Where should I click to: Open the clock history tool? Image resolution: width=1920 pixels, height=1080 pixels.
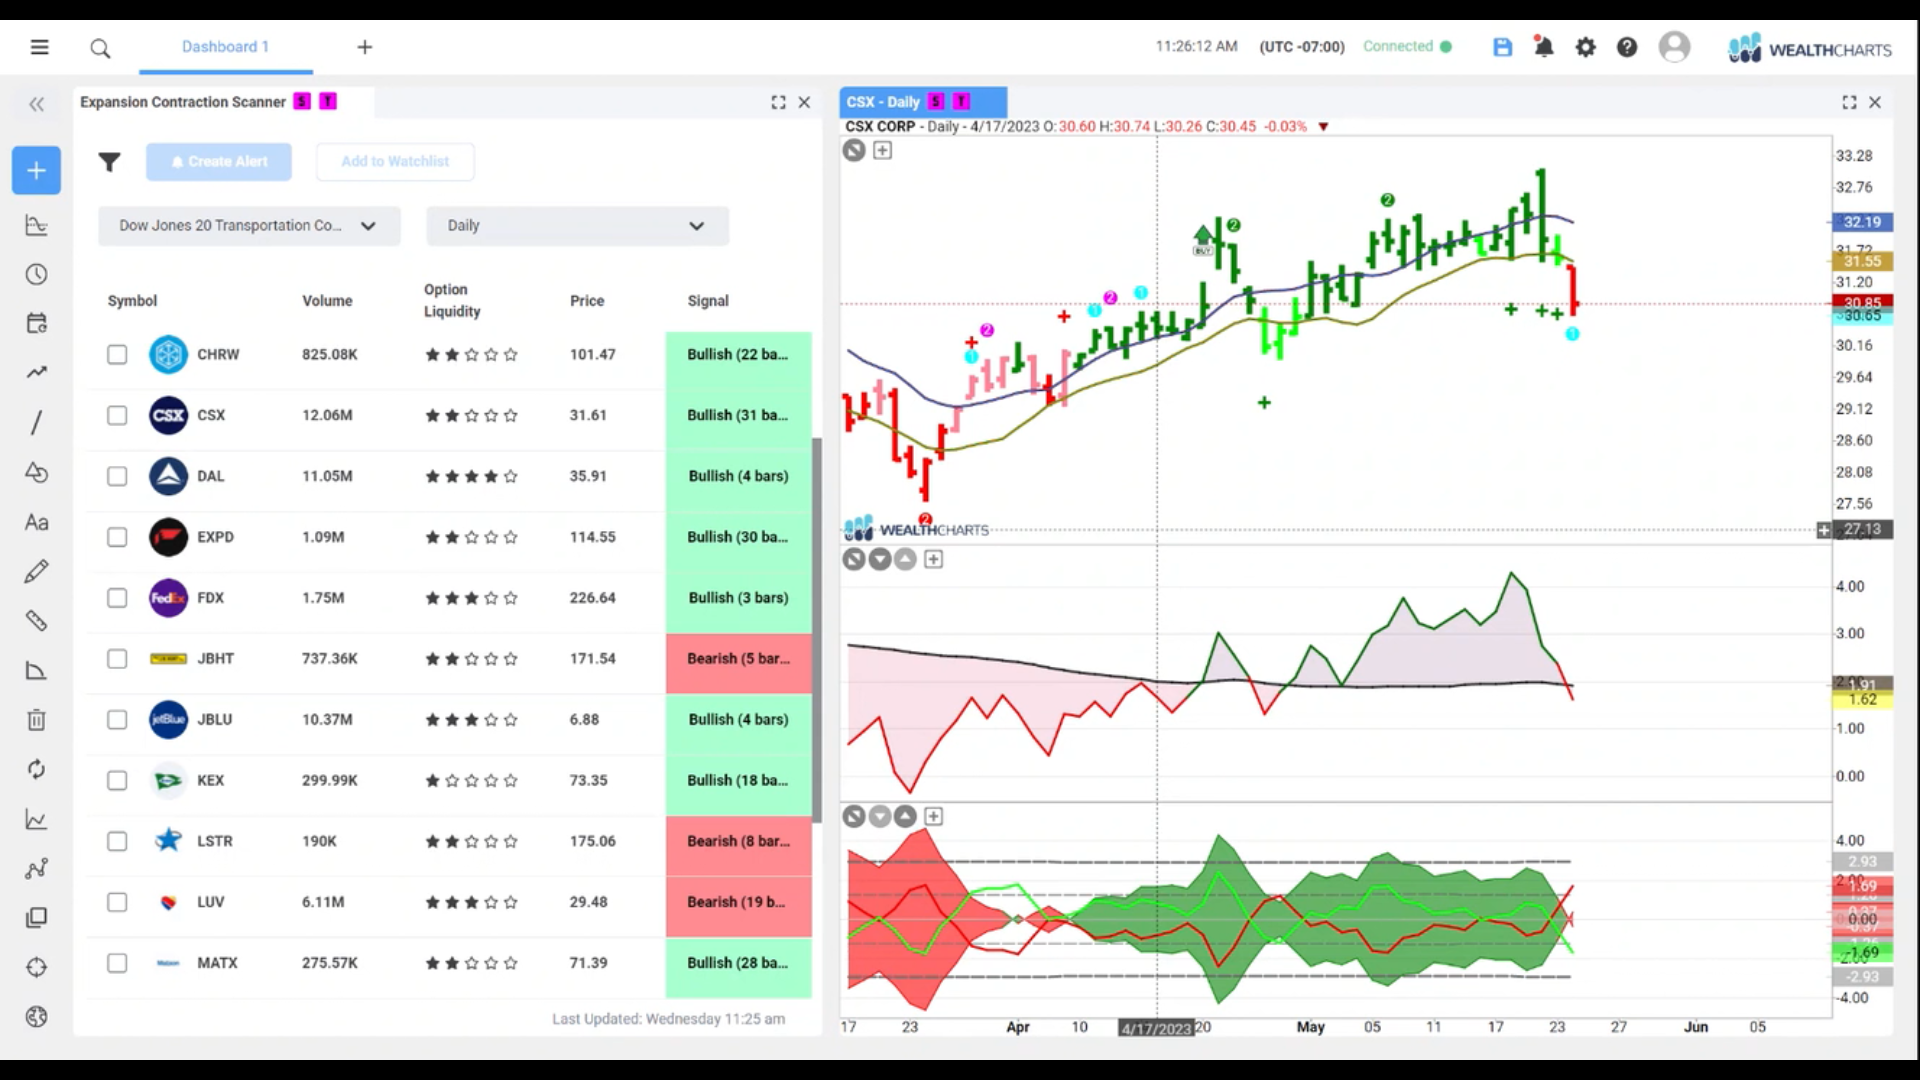pyautogui.click(x=36, y=274)
